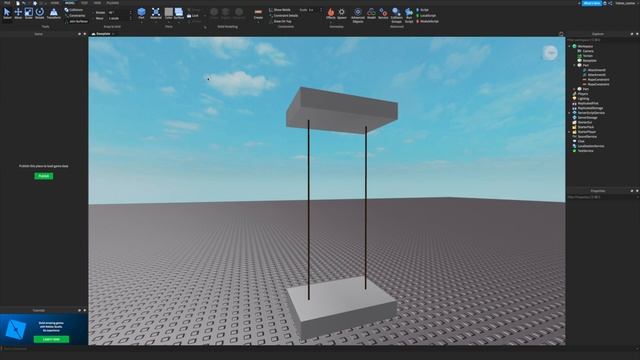
Task: Insert a Script from the ribbon
Action: point(422,10)
